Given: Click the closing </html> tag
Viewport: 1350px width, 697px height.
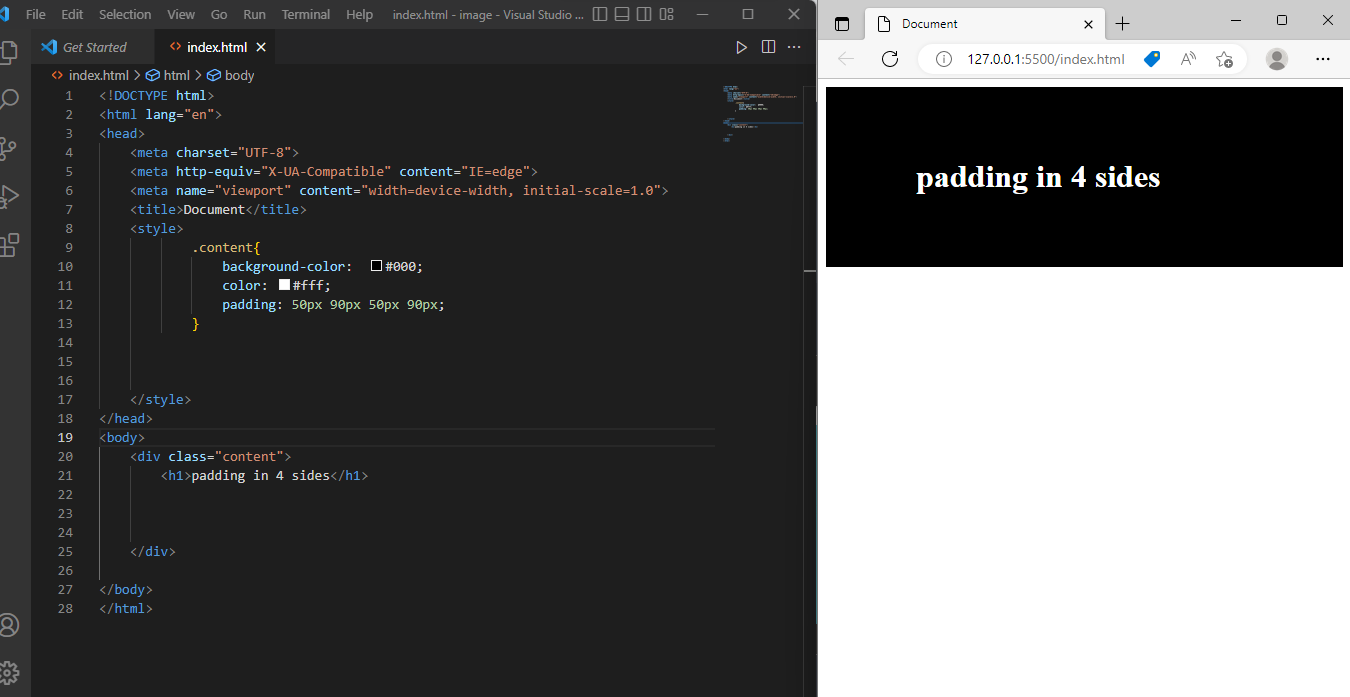Looking at the screenshot, I should (x=126, y=608).
